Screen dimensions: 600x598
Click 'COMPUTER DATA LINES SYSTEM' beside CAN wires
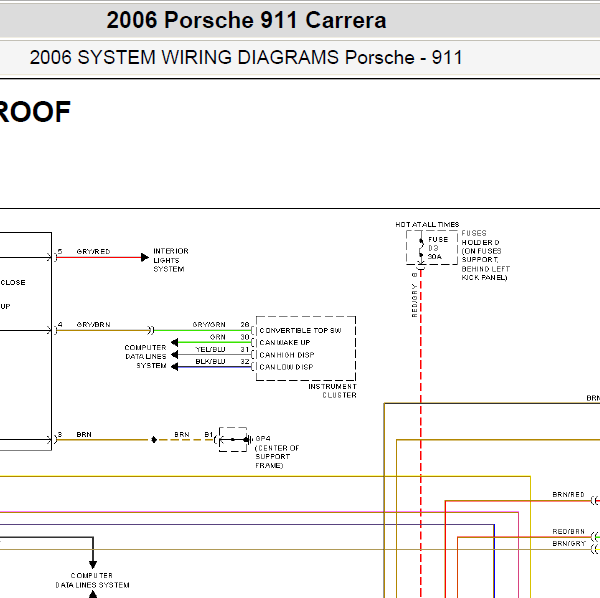click(x=145, y=357)
